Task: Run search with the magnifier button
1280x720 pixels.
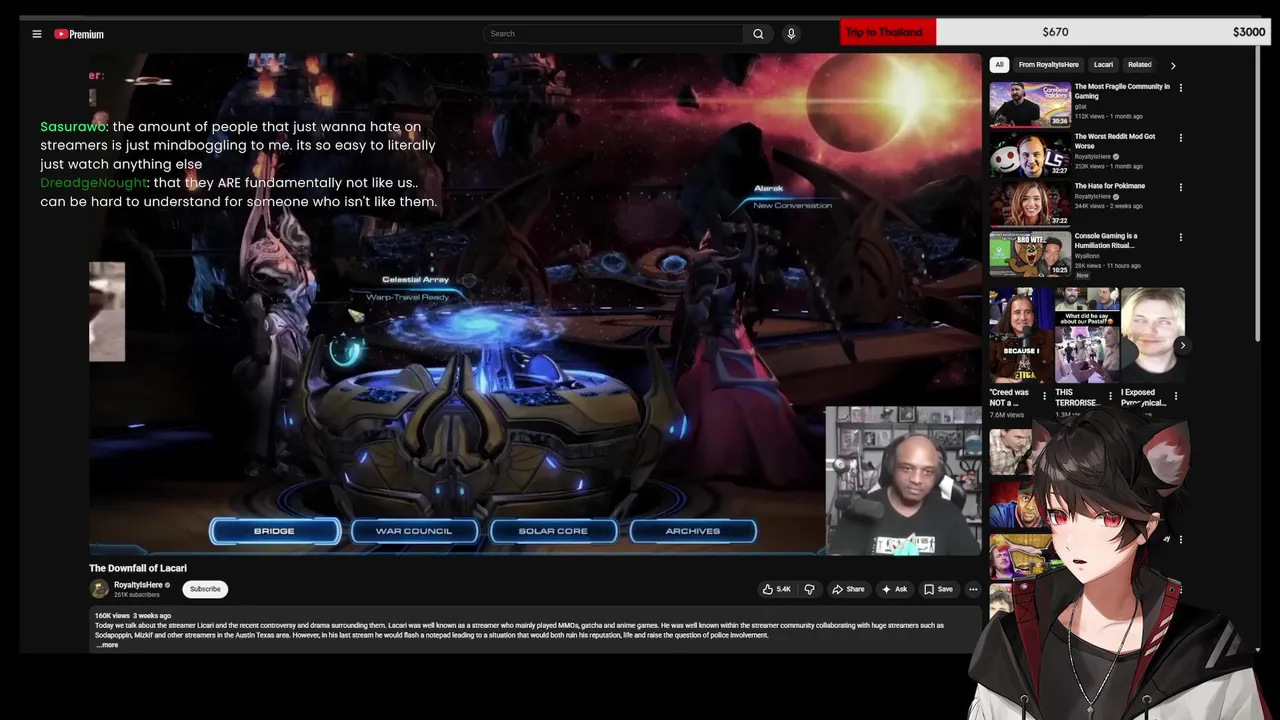Action: (758, 34)
